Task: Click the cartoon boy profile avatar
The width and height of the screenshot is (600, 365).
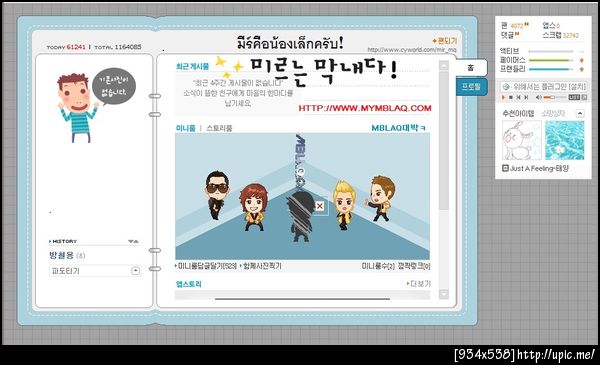Action: click(77, 108)
